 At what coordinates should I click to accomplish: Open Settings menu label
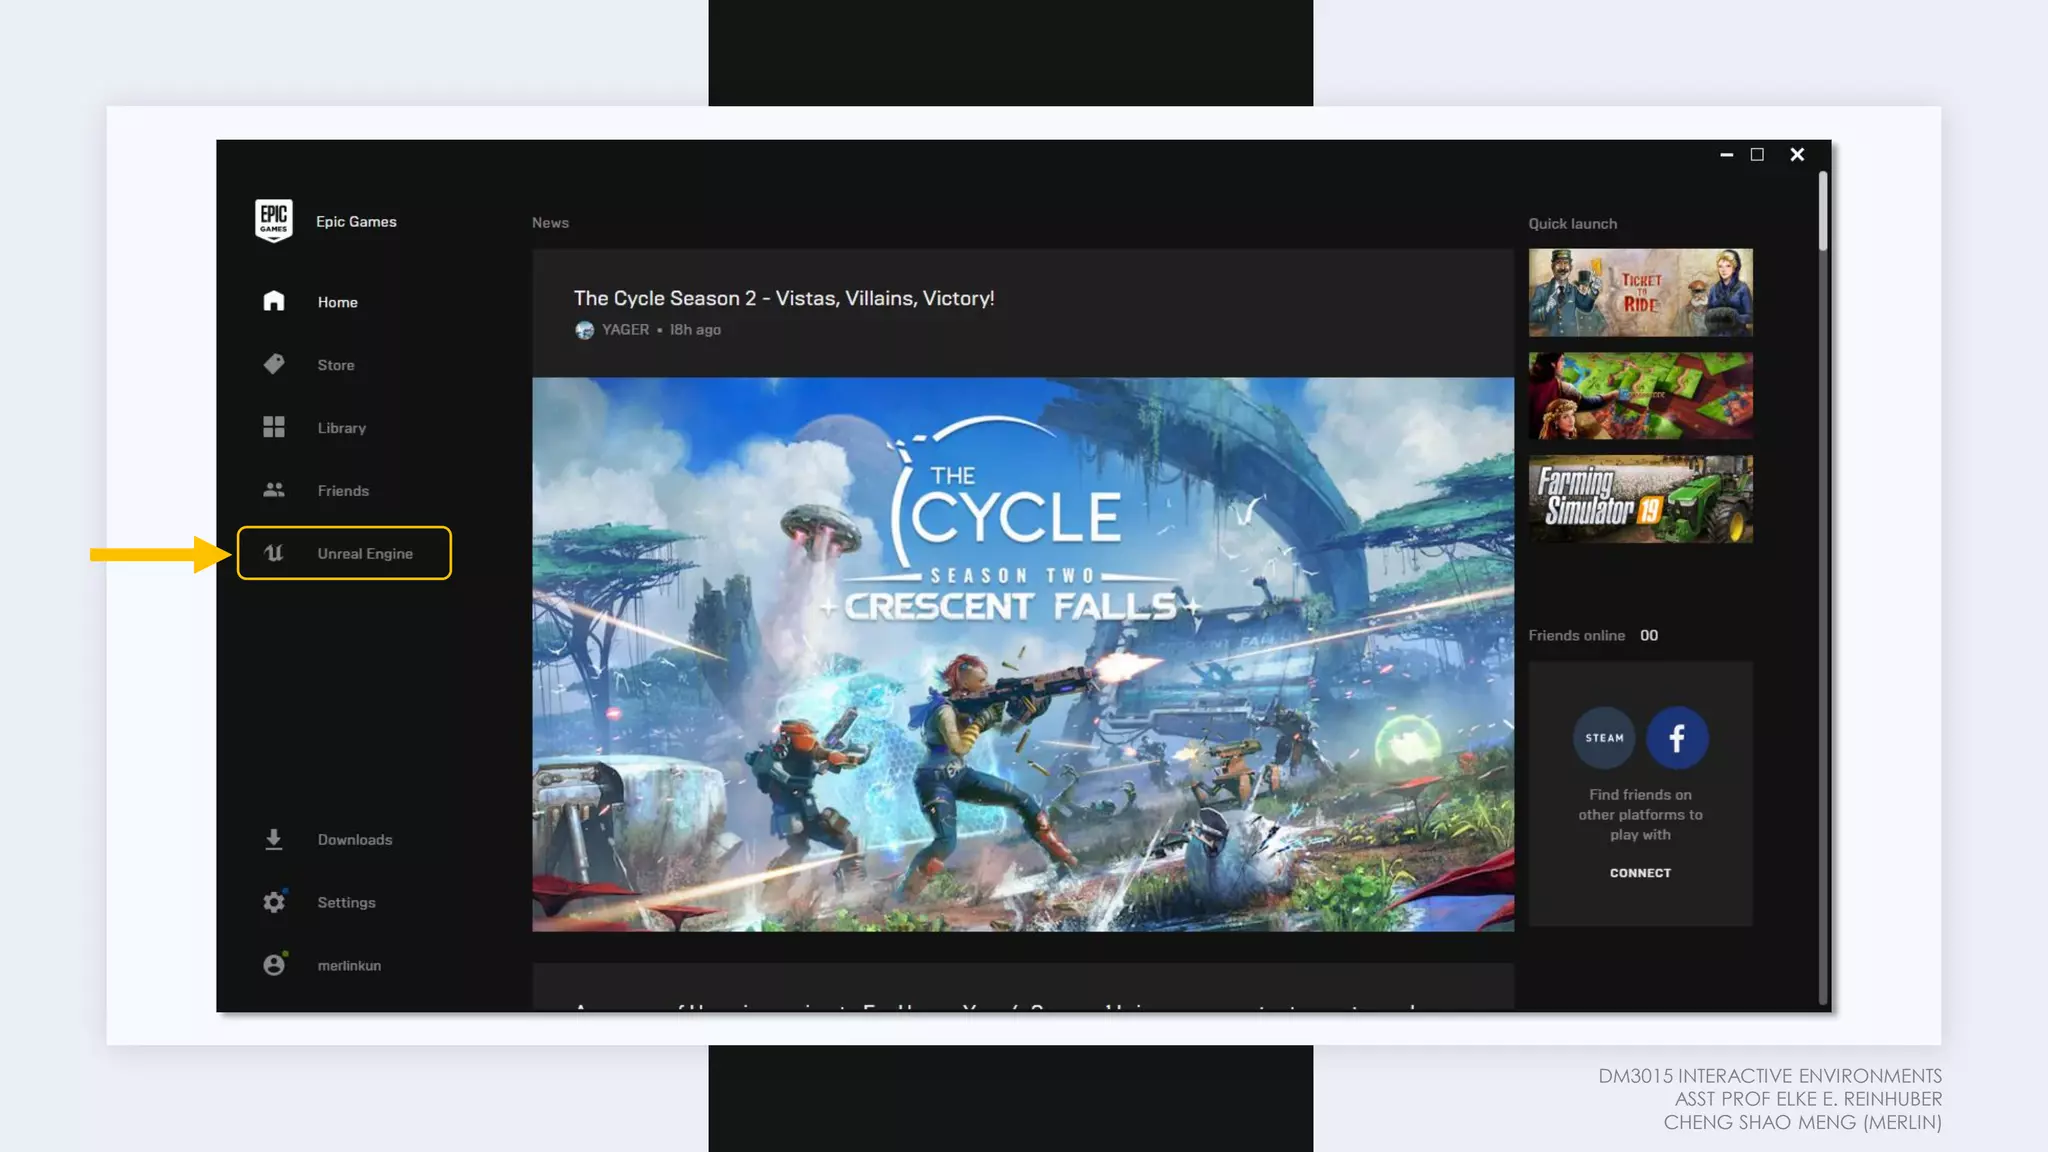pos(347,903)
